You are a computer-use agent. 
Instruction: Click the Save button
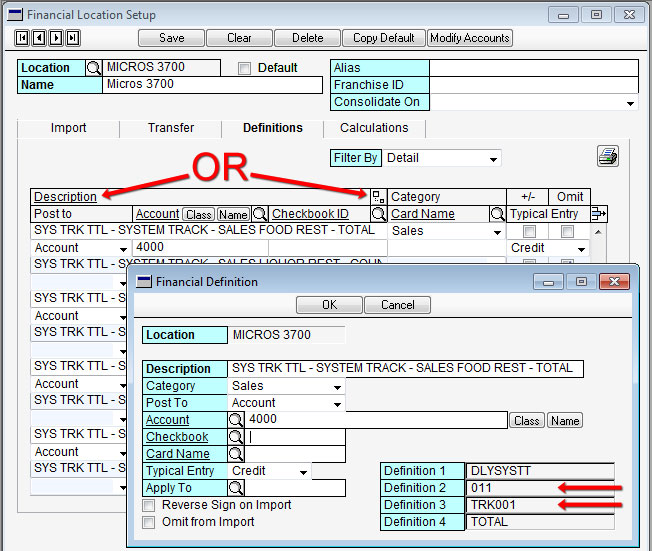(x=171, y=38)
